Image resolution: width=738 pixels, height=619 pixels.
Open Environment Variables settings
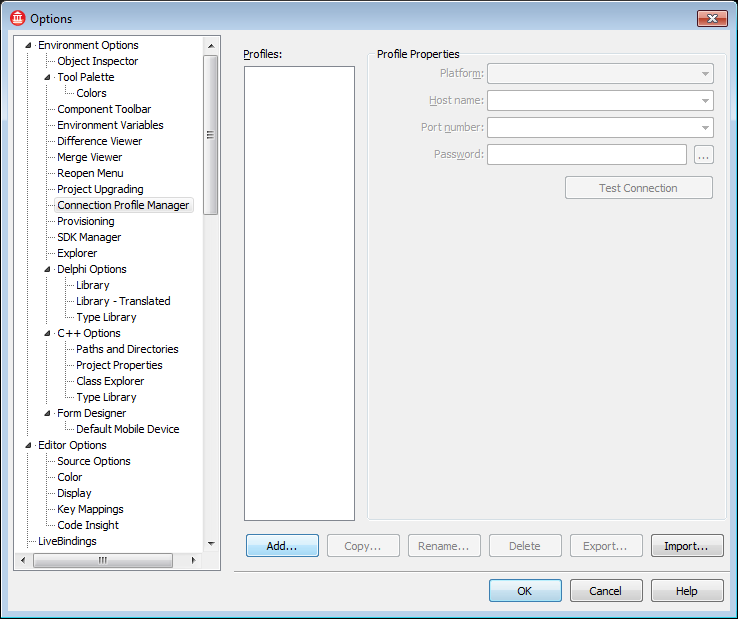(x=110, y=125)
